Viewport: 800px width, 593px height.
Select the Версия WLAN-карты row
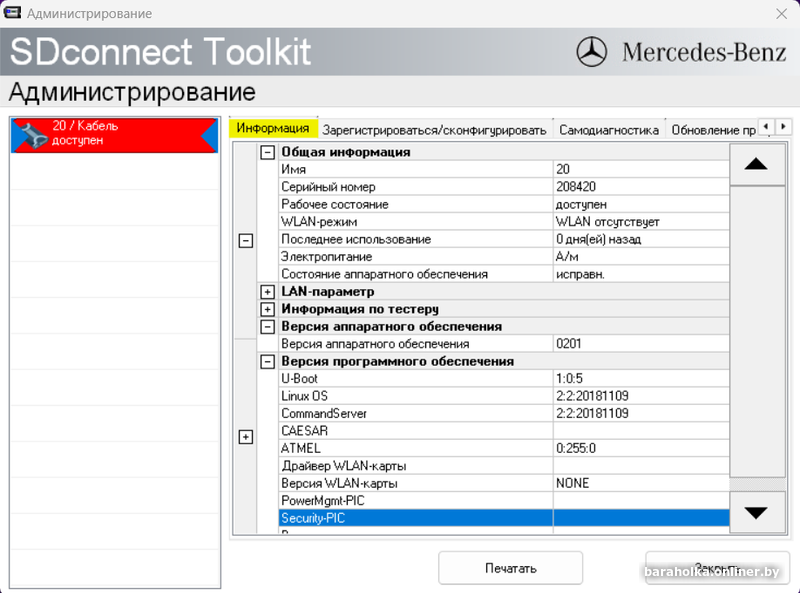(504, 483)
